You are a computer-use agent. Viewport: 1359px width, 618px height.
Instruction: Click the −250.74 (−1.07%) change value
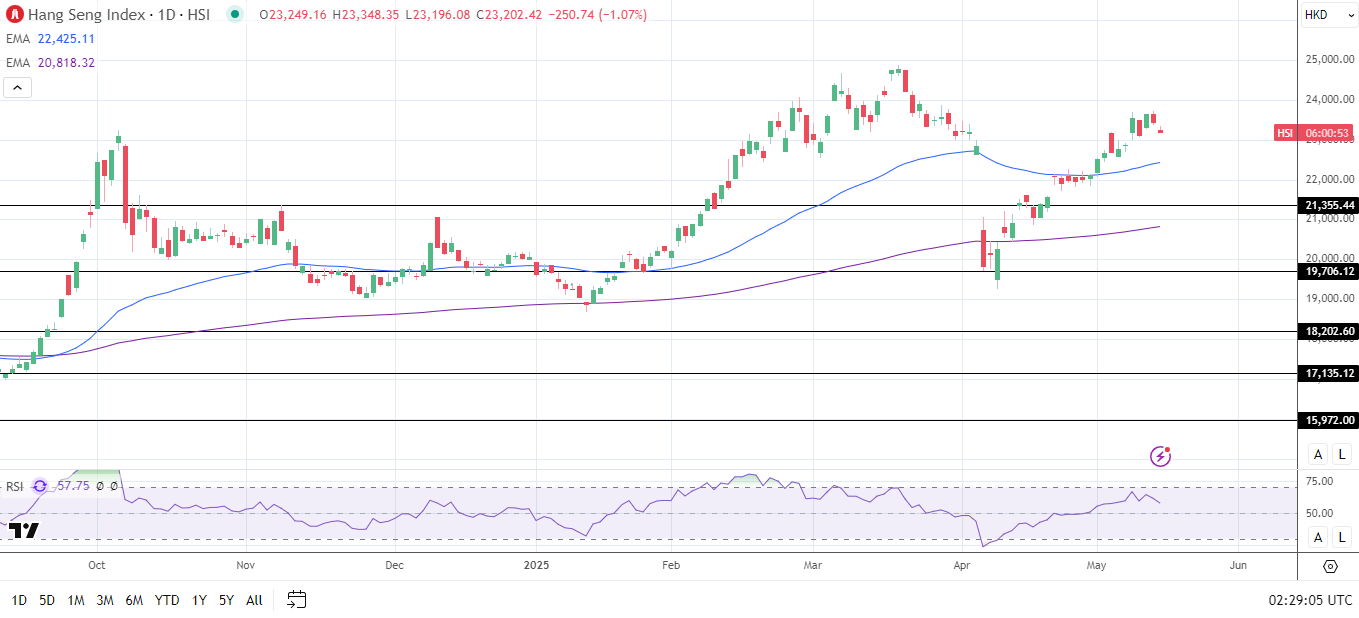(x=597, y=15)
